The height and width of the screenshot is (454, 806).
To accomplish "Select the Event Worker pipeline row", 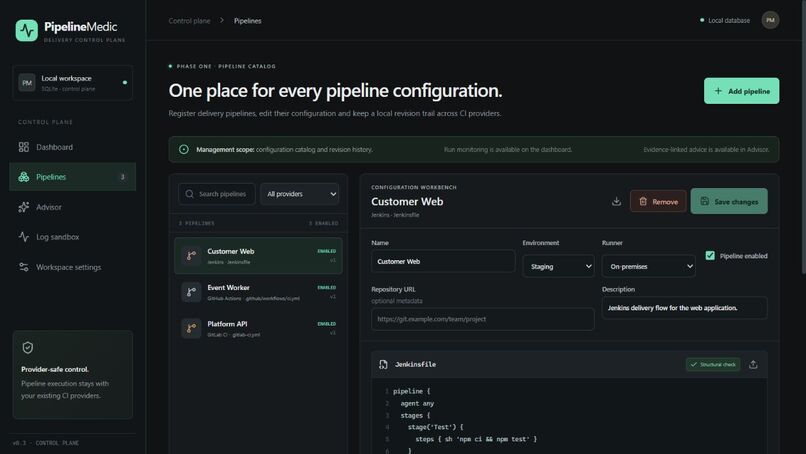I will (x=259, y=292).
